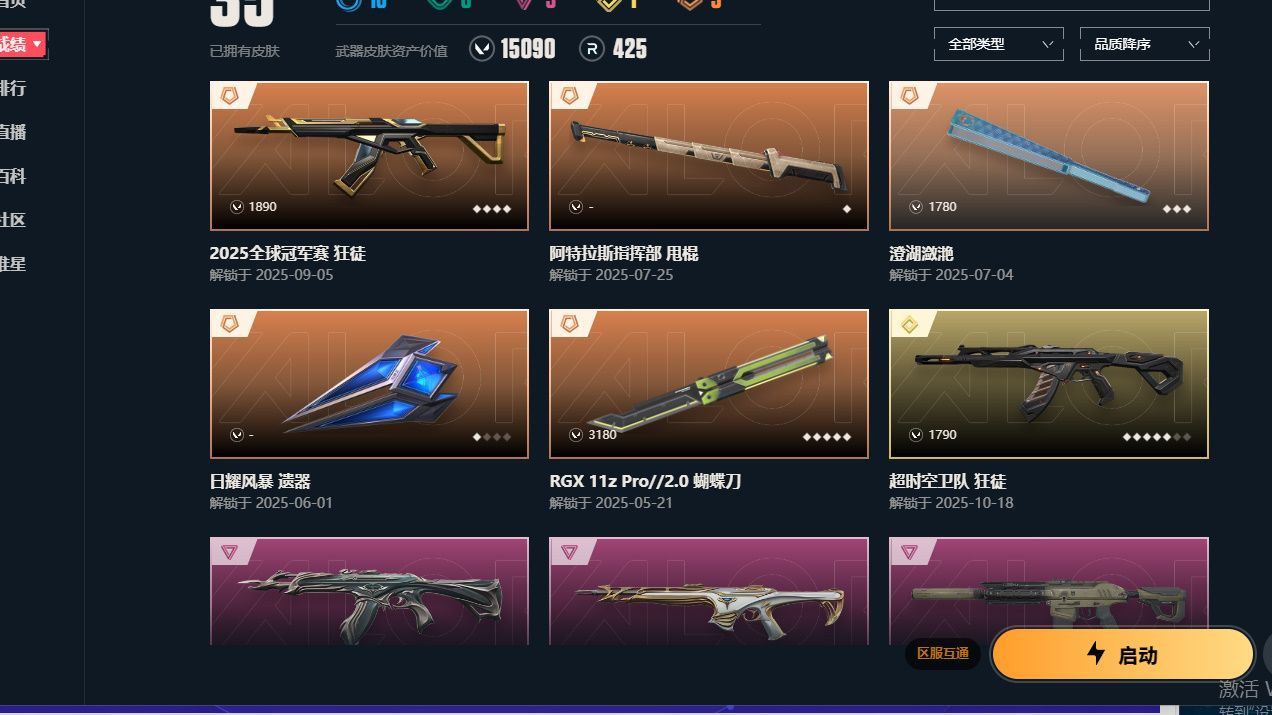Open the 品质降序 sort dropdown

click(1145, 44)
